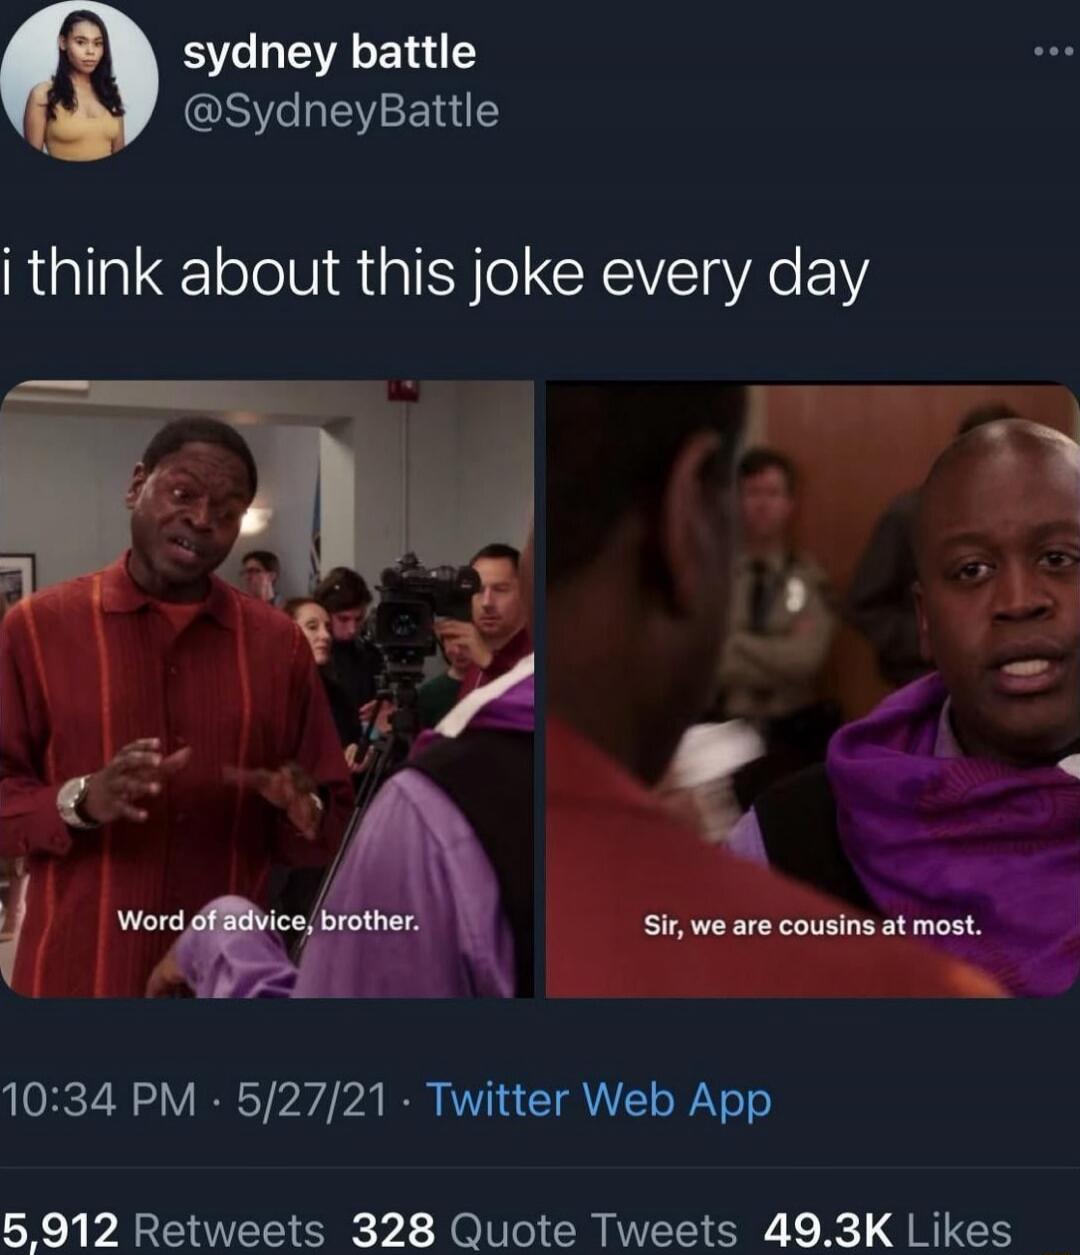
Task: Open the left image with red-shirt man
Action: point(267,689)
